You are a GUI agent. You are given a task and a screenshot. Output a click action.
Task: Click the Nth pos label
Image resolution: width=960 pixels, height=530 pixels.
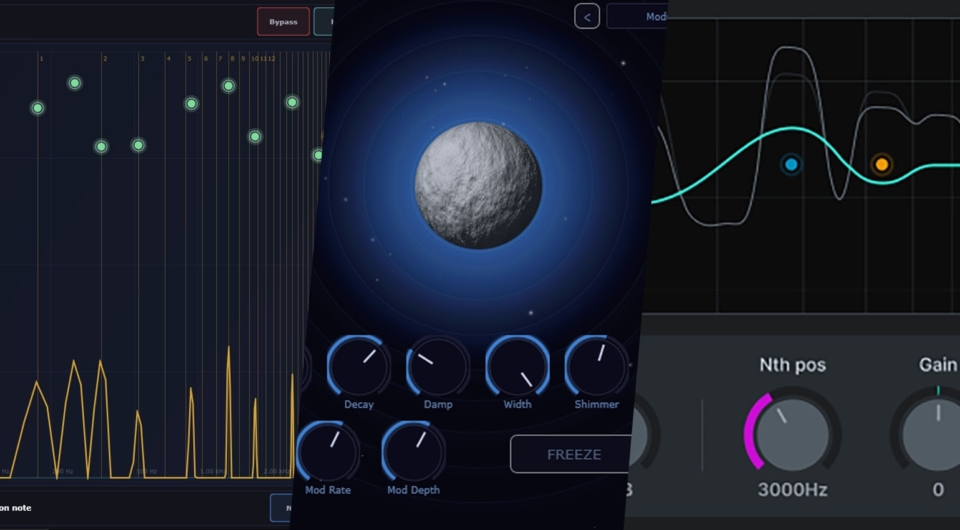tap(793, 365)
